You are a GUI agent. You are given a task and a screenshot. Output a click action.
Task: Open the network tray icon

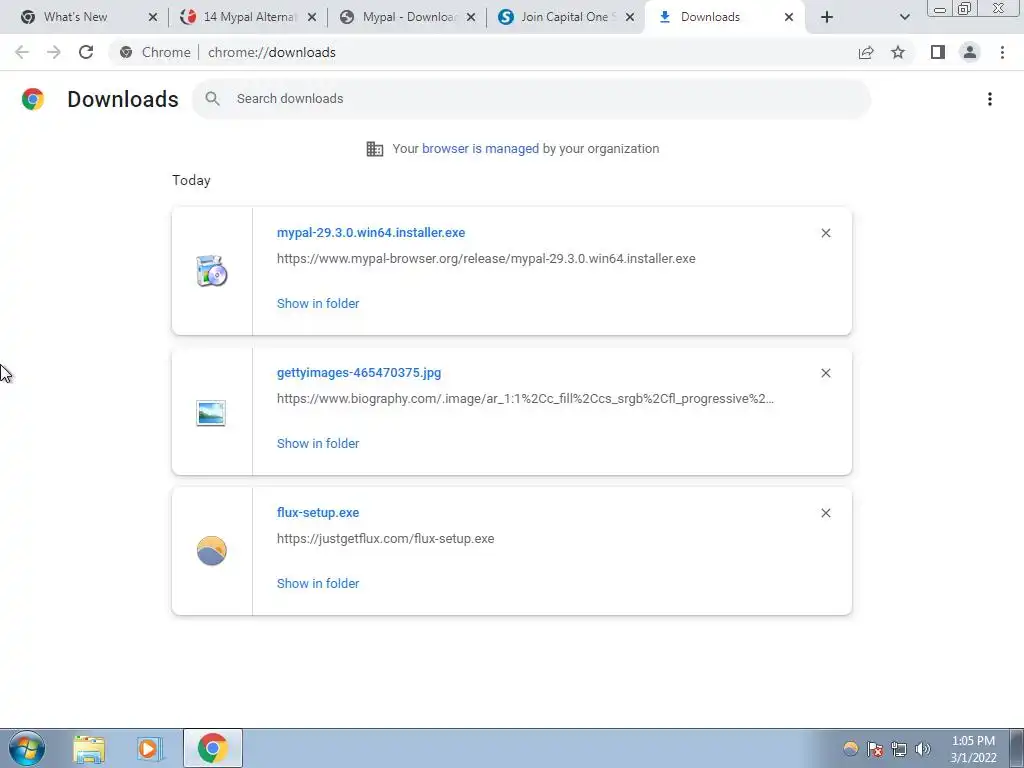[x=899, y=749]
